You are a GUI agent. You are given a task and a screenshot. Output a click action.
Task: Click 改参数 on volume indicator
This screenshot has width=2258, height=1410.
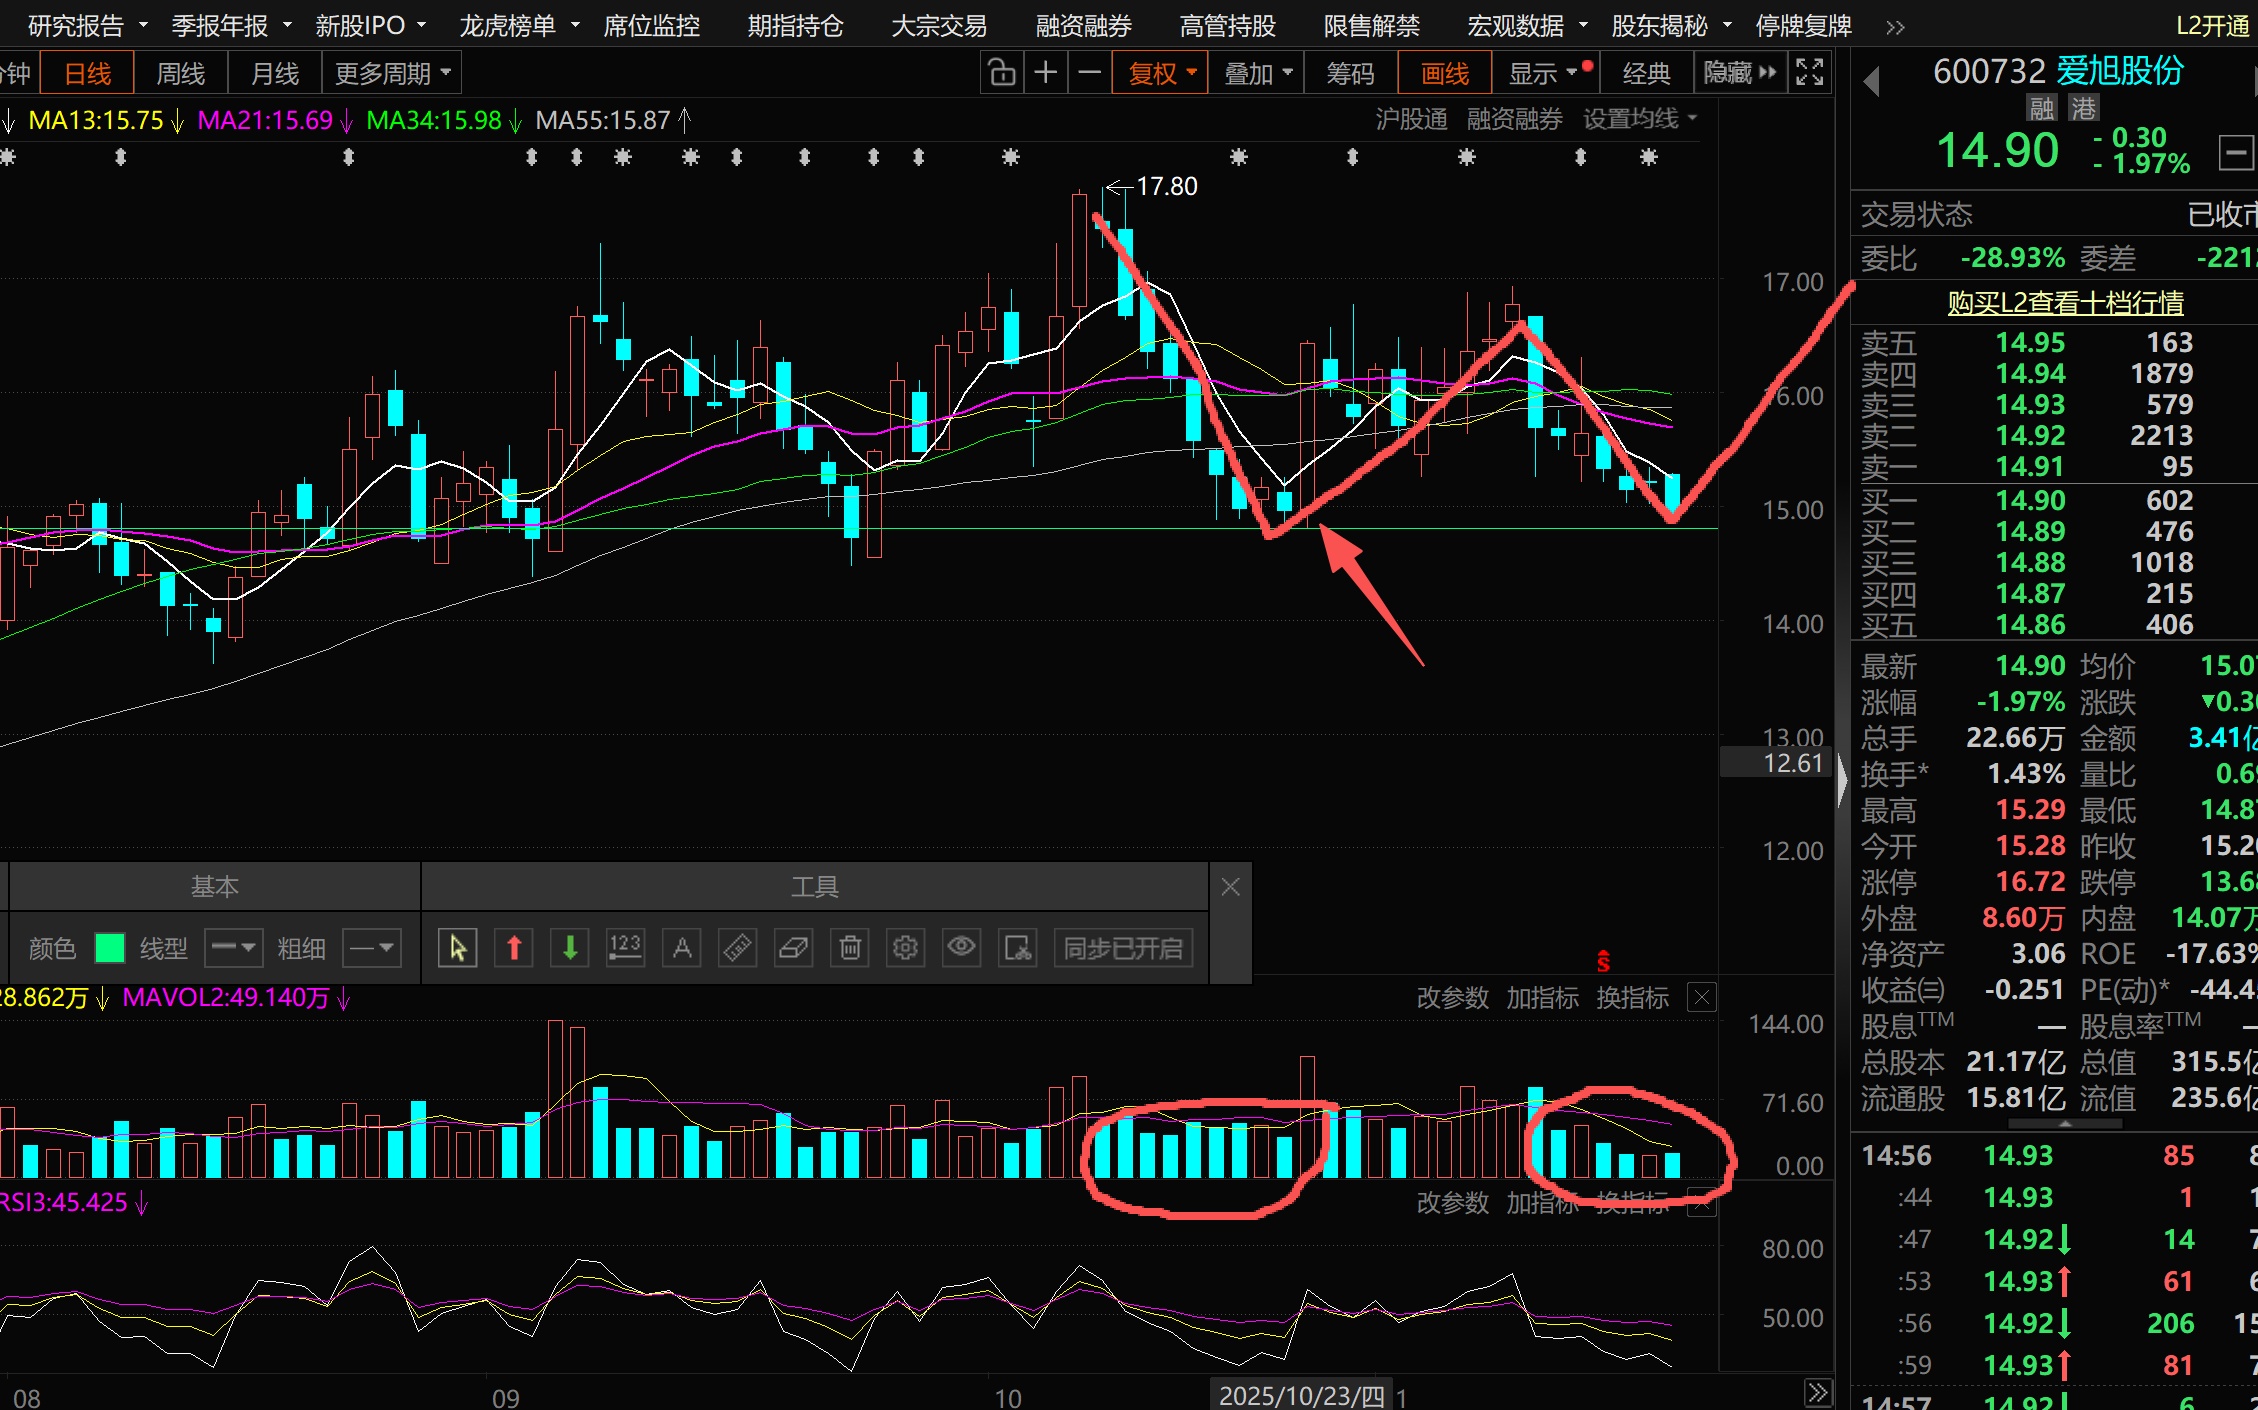1452,998
